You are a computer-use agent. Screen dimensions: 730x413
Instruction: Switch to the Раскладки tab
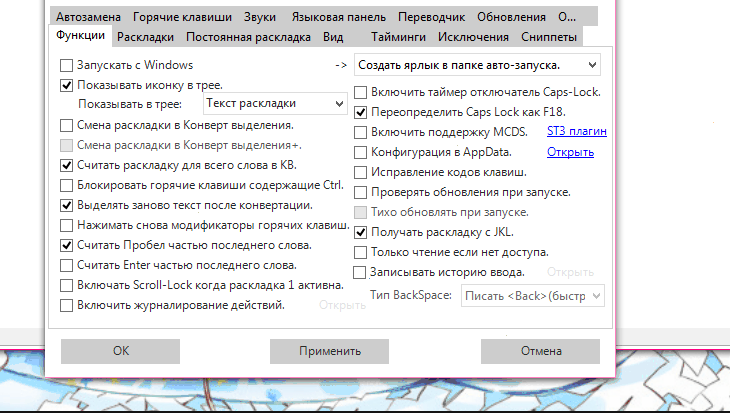(145, 37)
